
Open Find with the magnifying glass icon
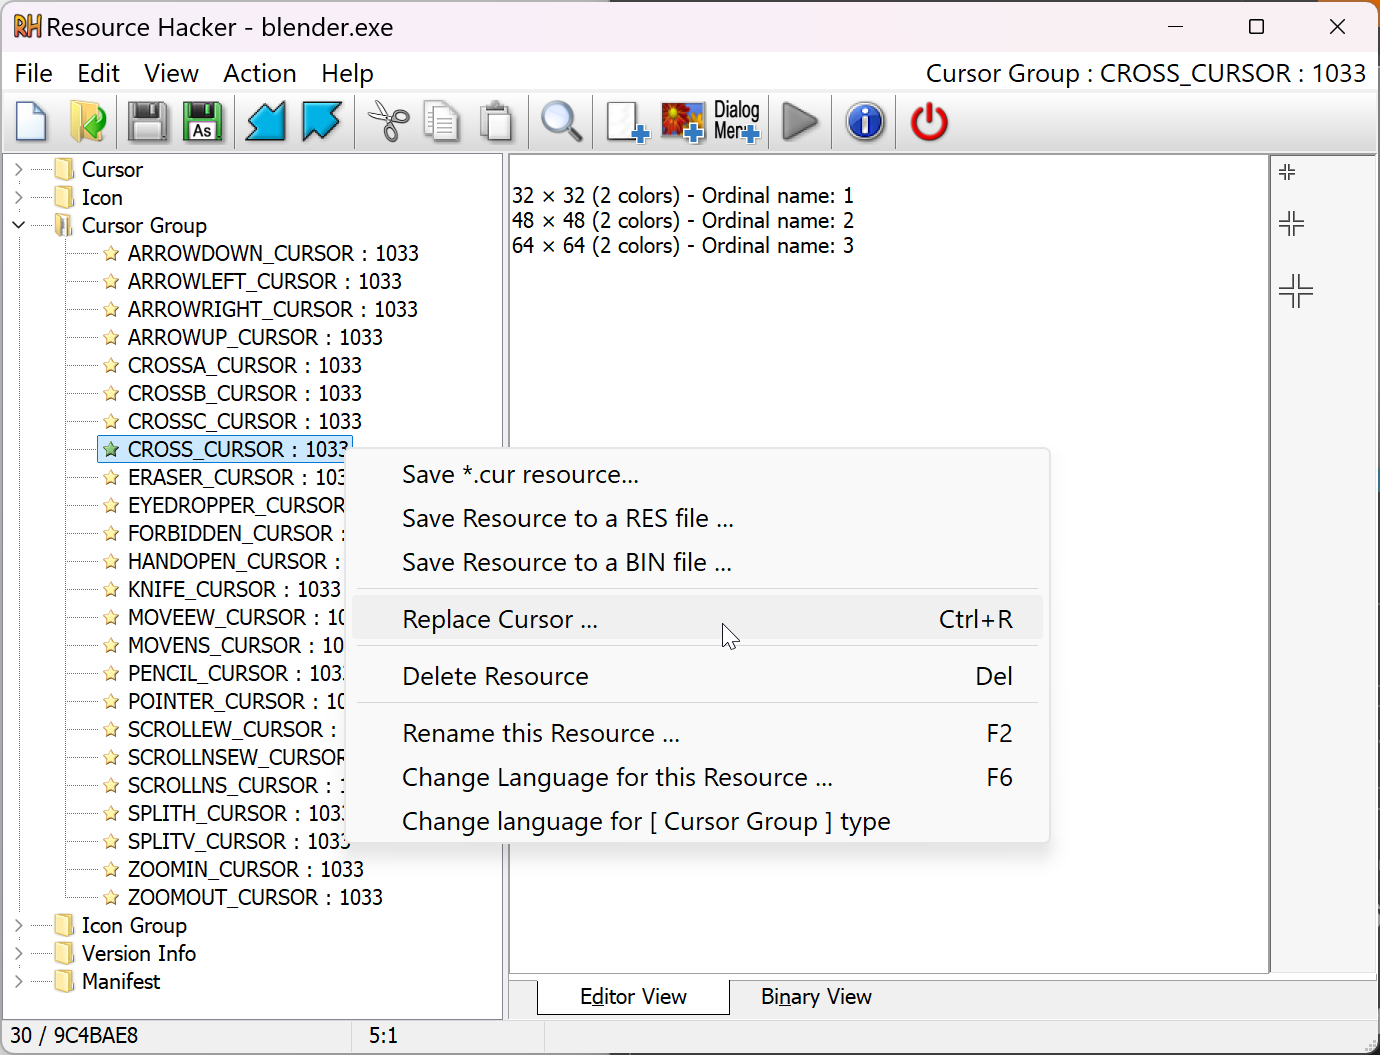(x=561, y=122)
